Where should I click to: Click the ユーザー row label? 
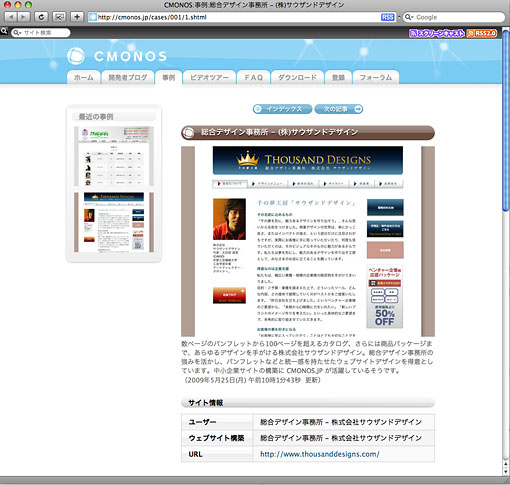[x=202, y=422]
